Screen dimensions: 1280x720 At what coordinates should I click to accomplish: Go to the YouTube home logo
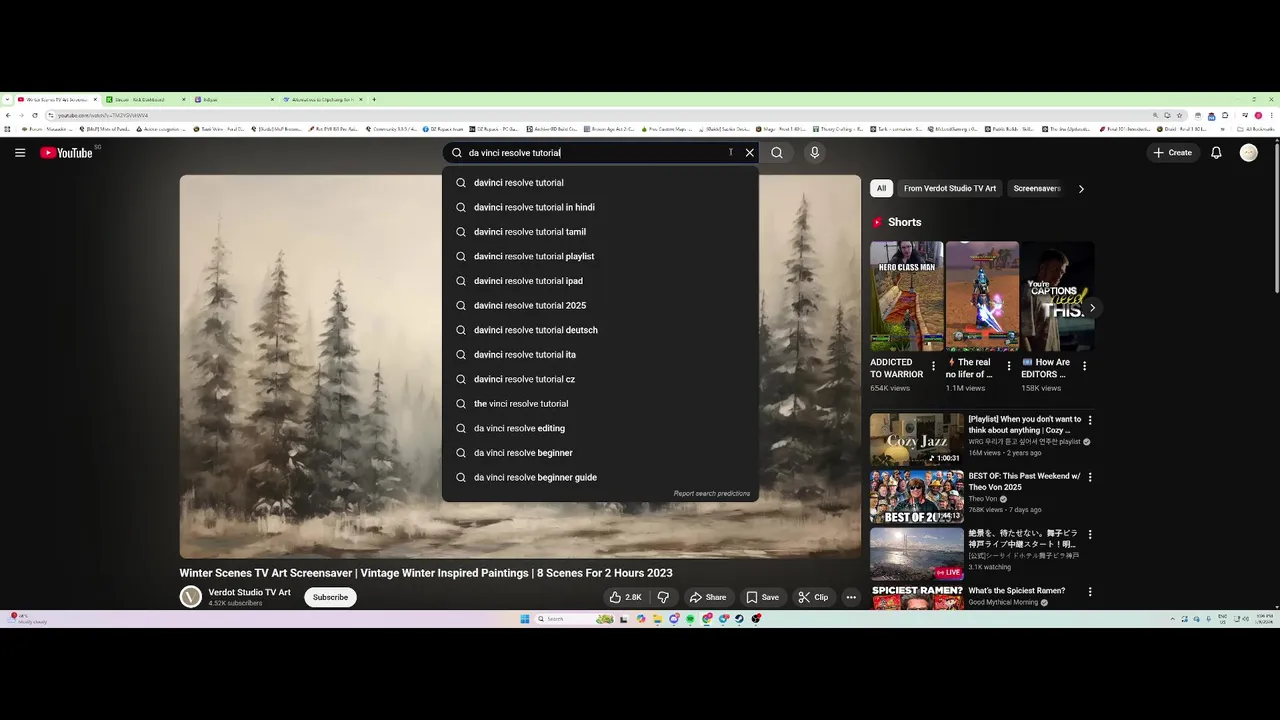66,153
